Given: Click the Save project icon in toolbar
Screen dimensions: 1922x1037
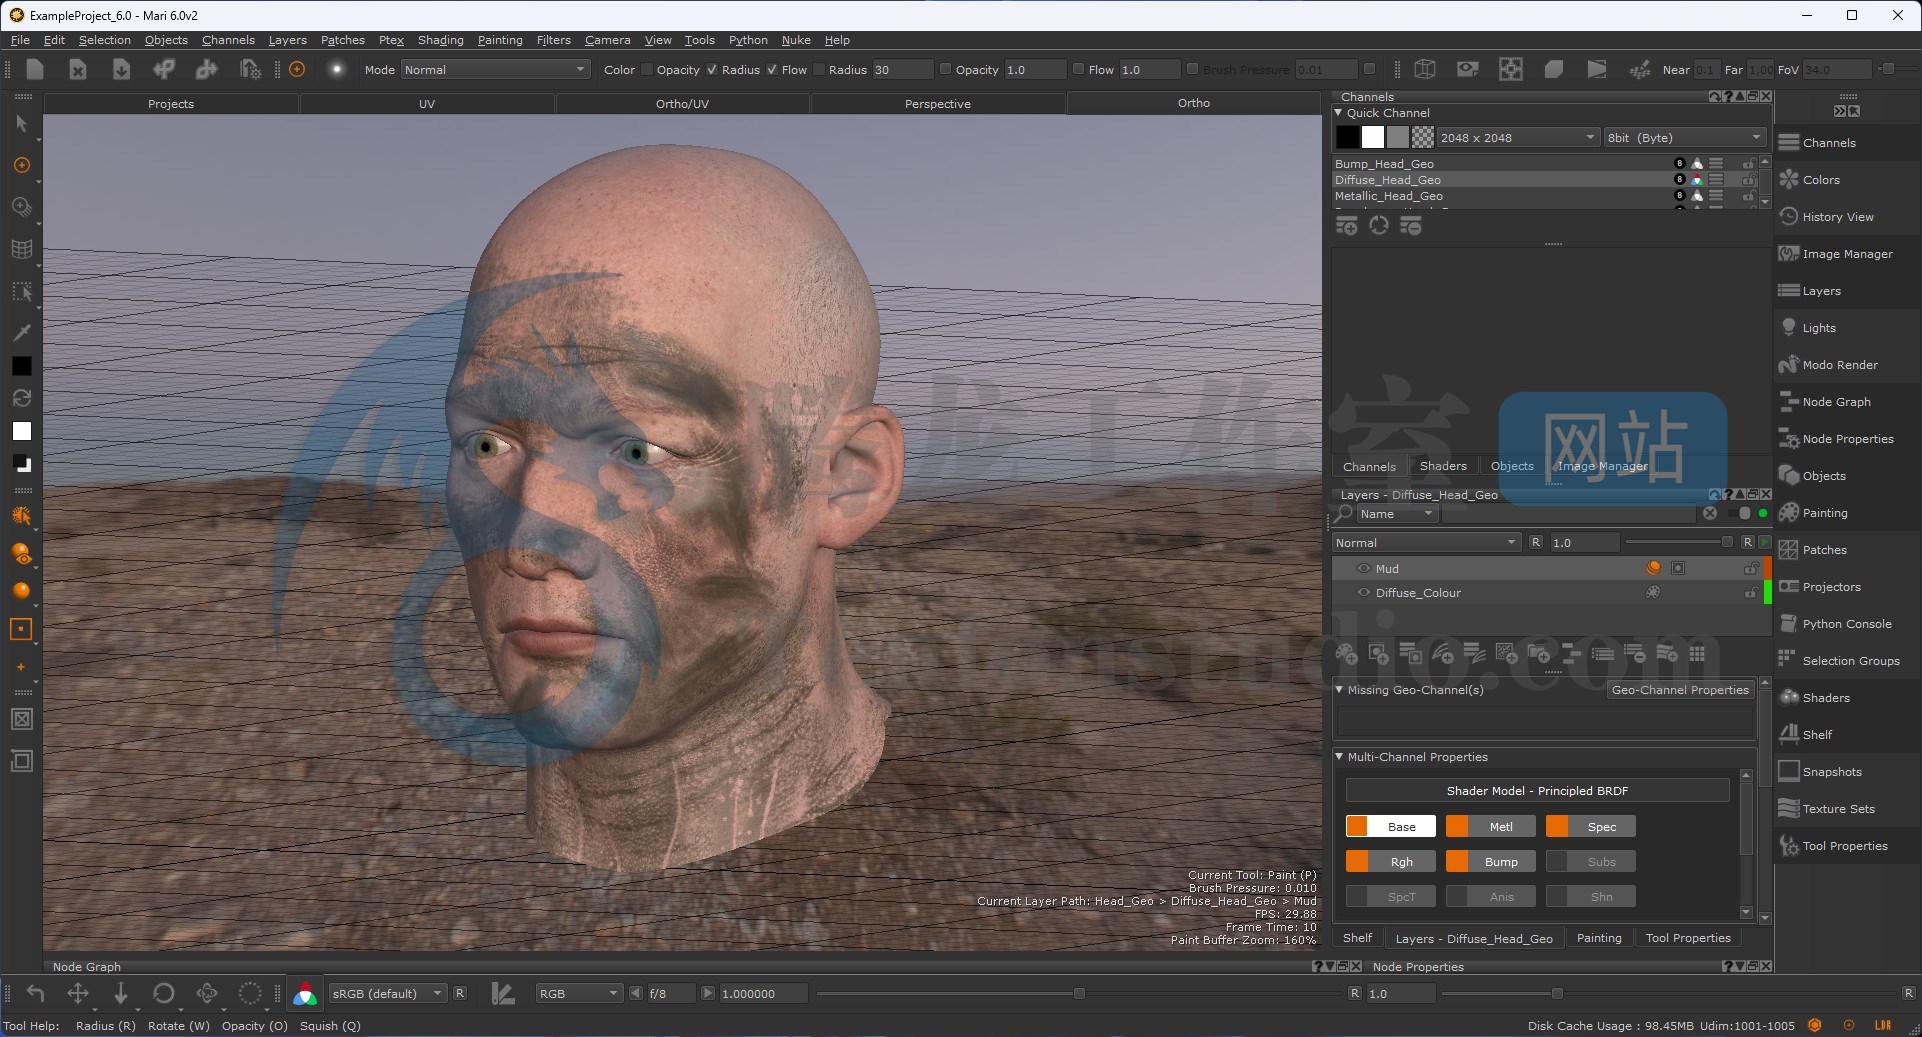Looking at the screenshot, I should tap(121, 69).
